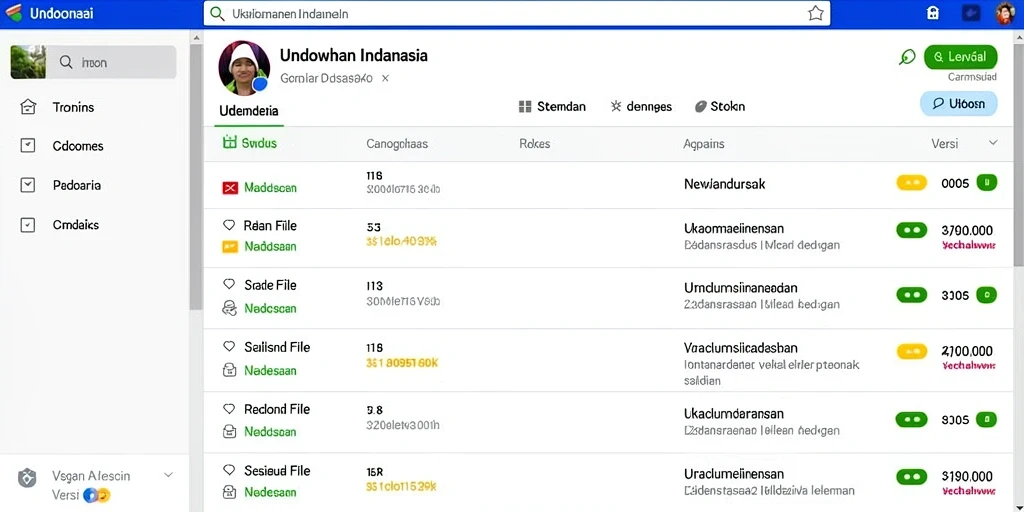Open user avatar in top right corner
This screenshot has height=512, width=1024.
coord(1006,13)
